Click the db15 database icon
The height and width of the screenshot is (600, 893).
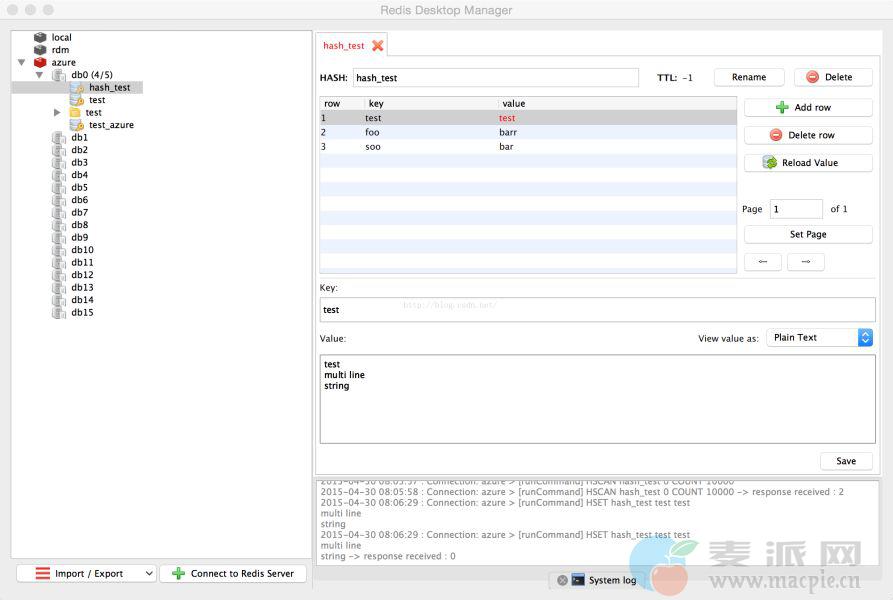[59, 313]
